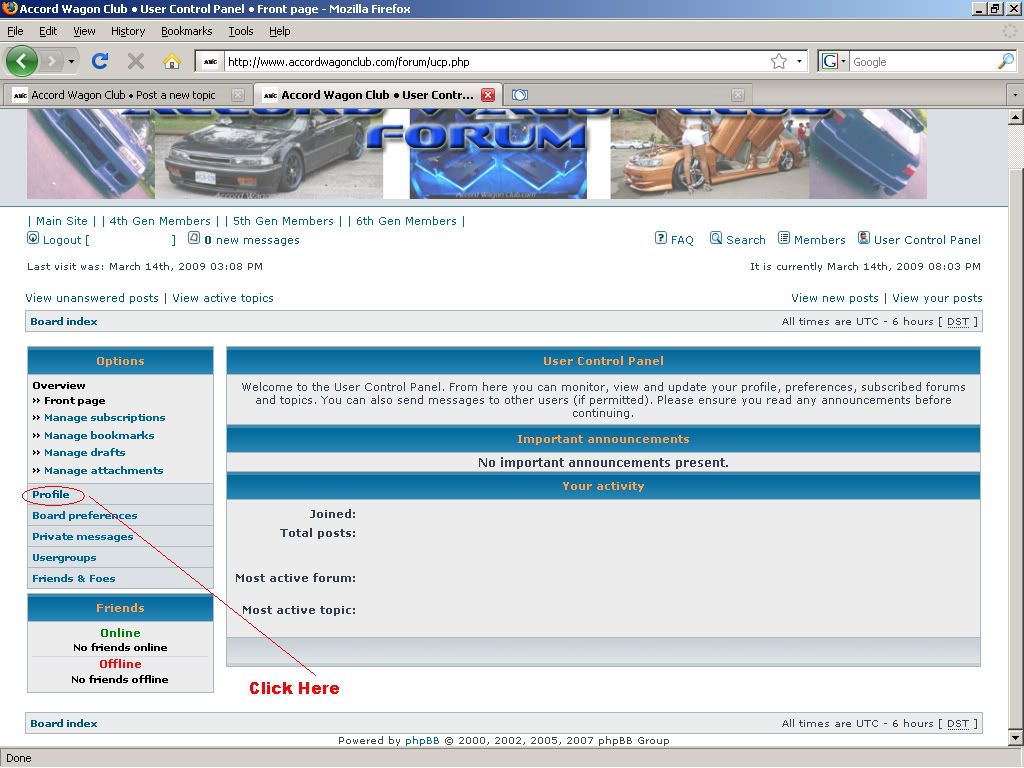The width and height of the screenshot is (1024, 768).
Task: Click the URL address field
Action: pyautogui.click(x=496, y=62)
